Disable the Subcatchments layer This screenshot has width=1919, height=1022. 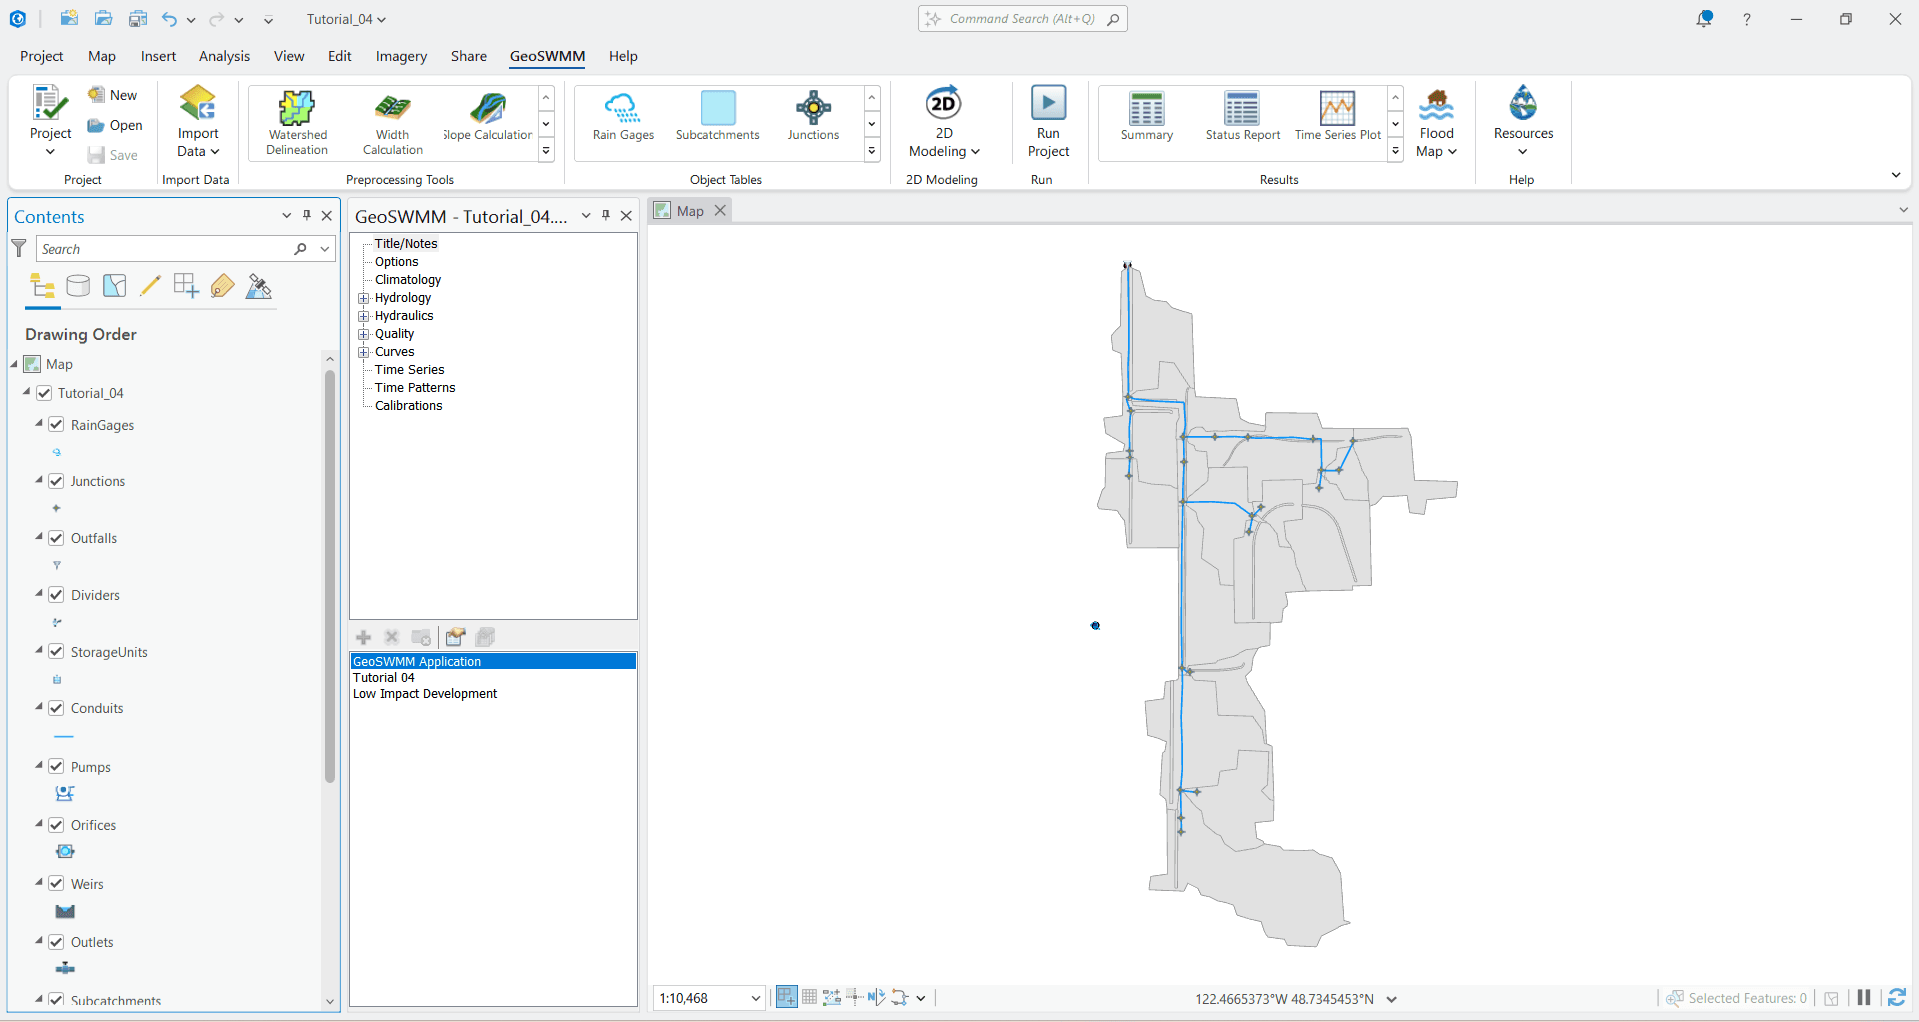click(x=57, y=1000)
